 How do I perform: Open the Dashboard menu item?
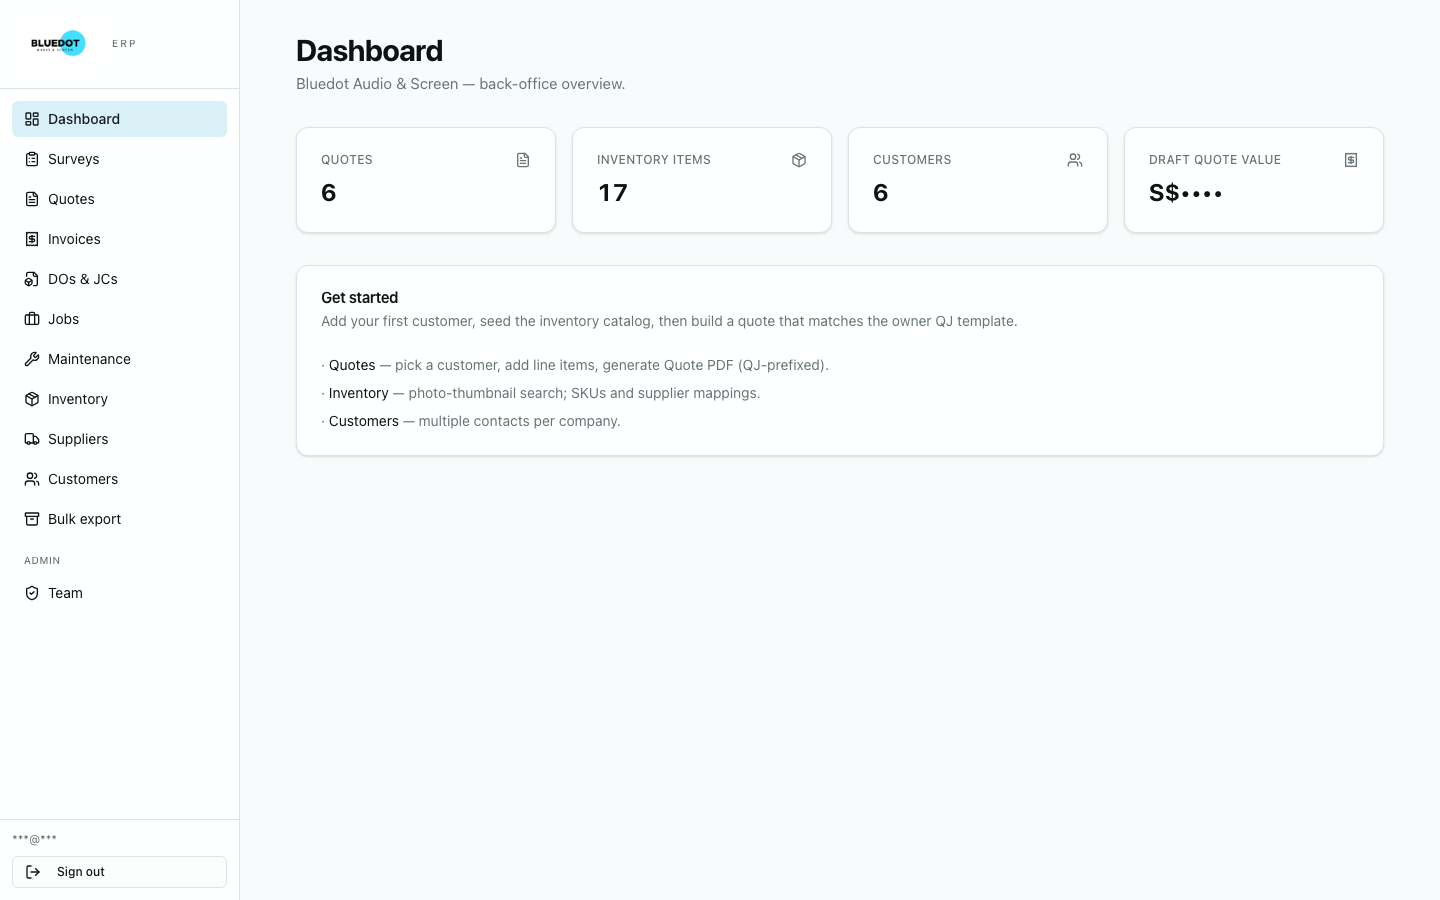pyautogui.click(x=119, y=119)
